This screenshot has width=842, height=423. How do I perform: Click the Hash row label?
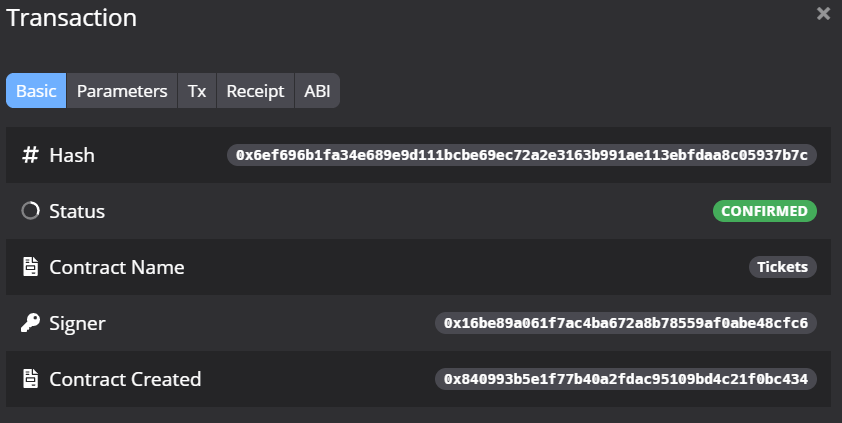(x=72, y=155)
